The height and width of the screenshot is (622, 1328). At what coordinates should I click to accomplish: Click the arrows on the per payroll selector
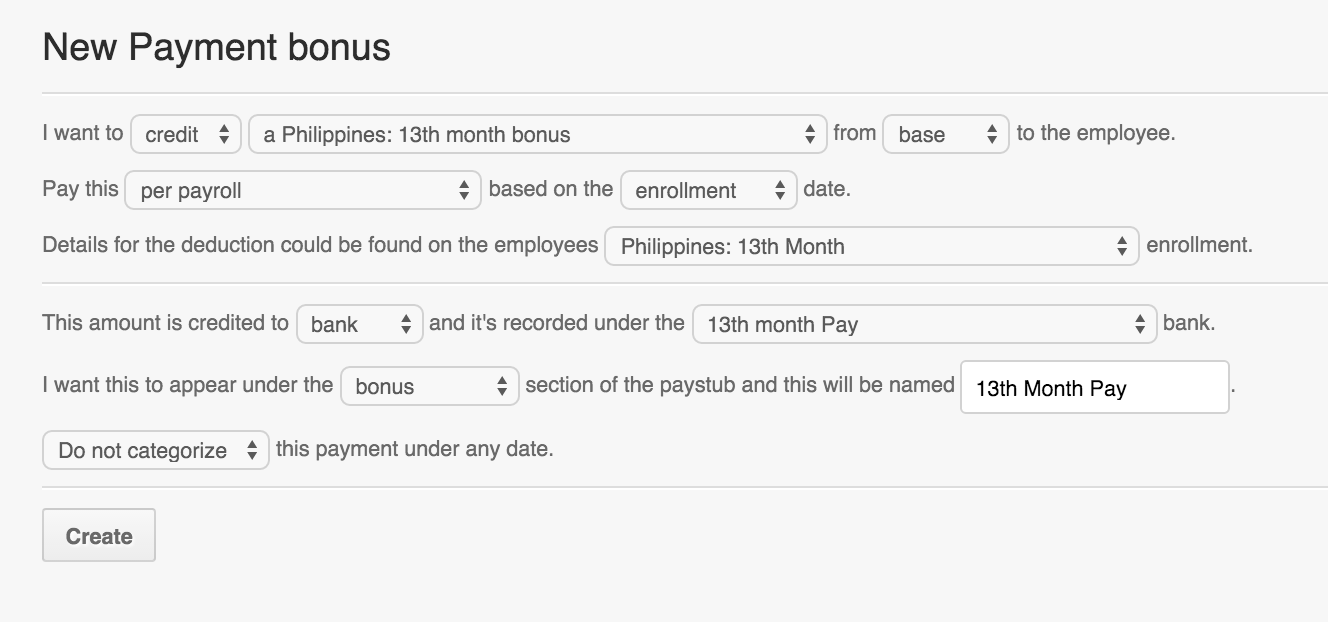pos(464,190)
